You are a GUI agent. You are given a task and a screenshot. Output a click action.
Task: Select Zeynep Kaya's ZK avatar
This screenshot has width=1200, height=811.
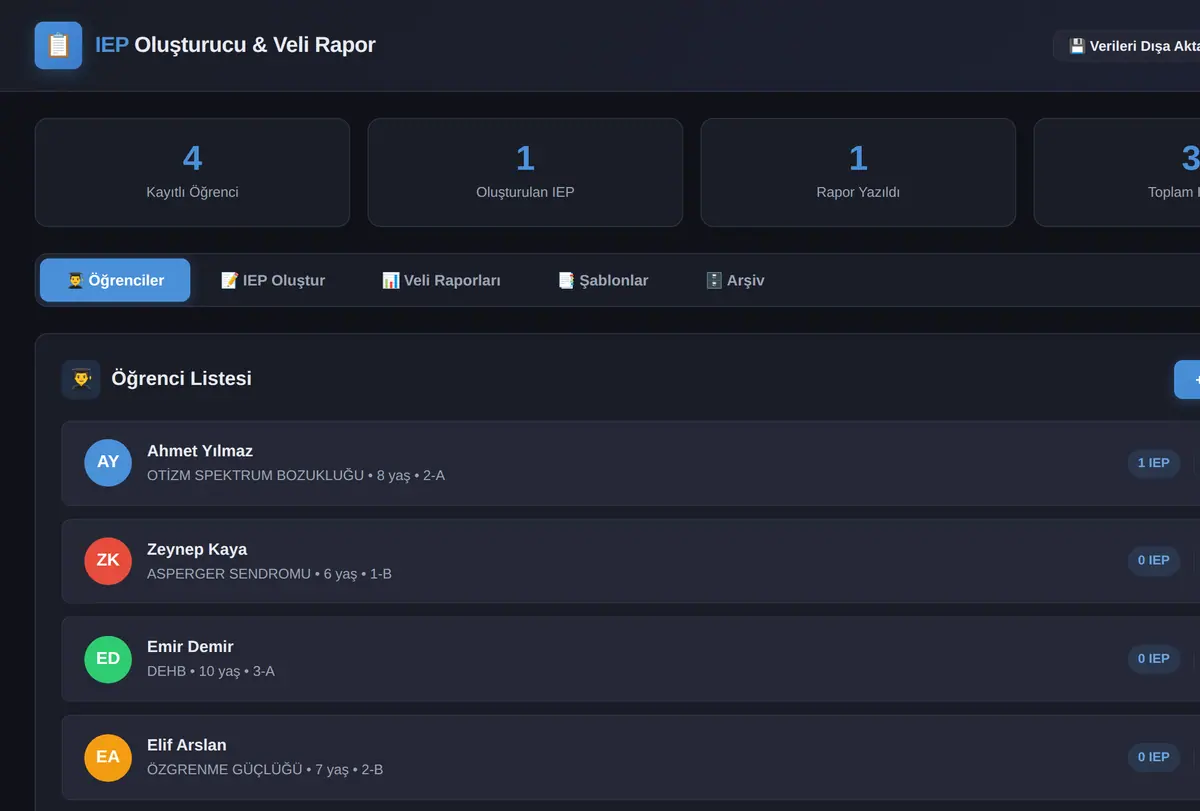click(108, 560)
